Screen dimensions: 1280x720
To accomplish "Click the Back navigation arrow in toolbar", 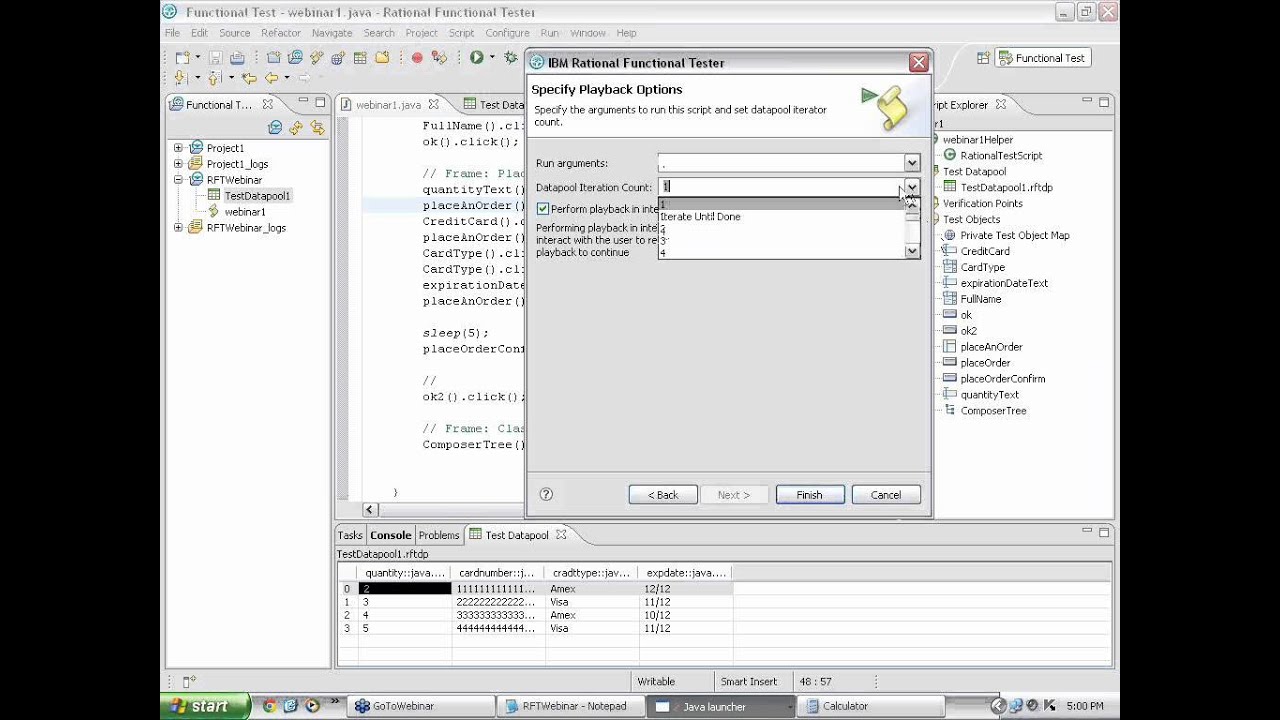I will click(271, 77).
